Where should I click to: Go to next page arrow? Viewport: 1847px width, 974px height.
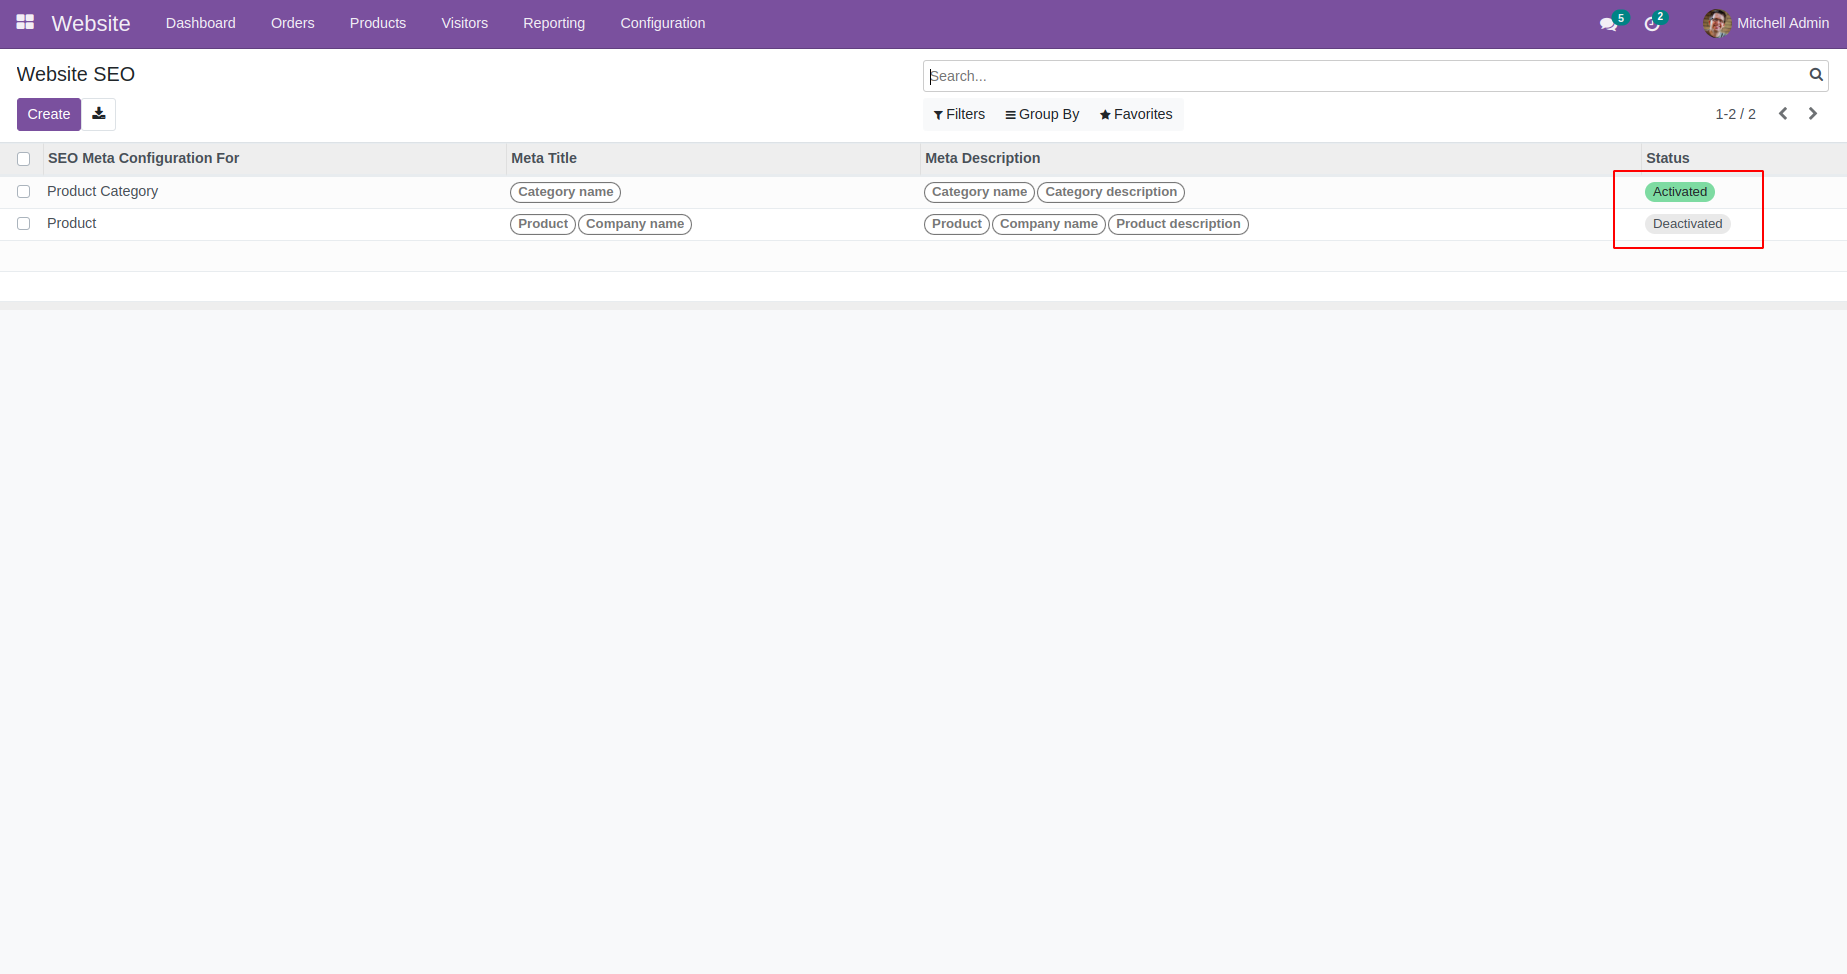tap(1813, 114)
